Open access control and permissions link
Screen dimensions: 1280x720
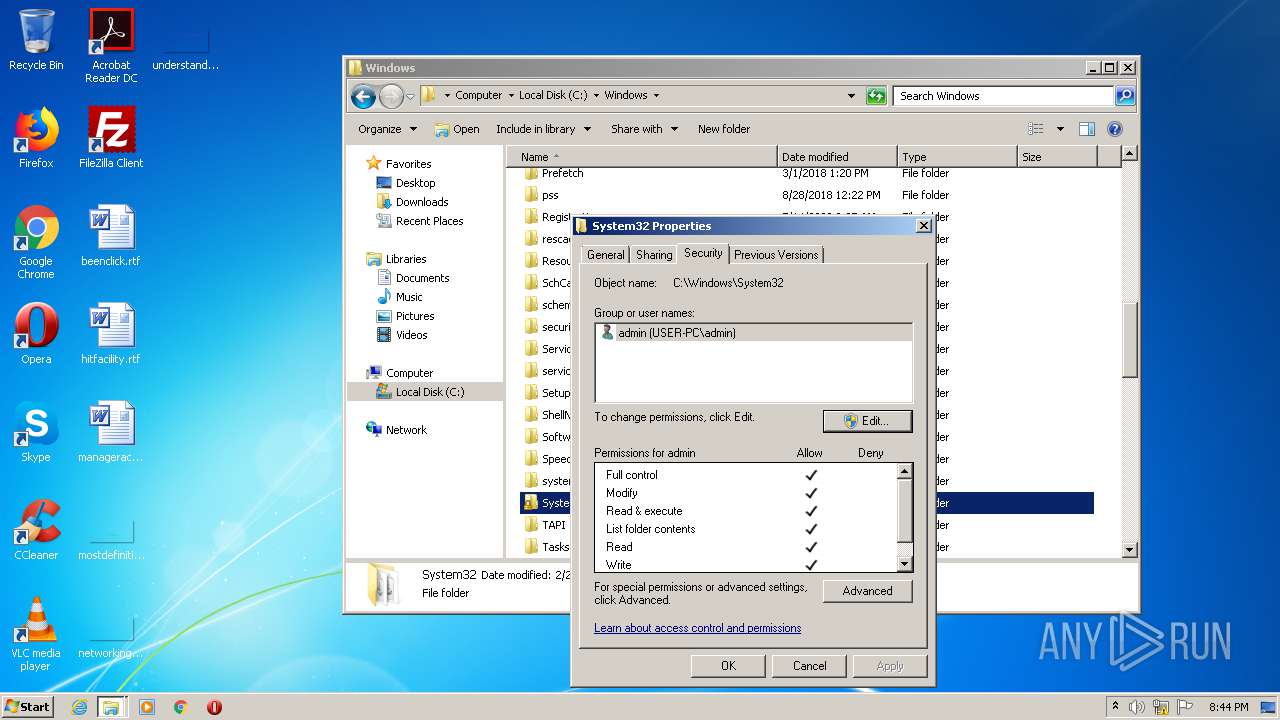[697, 628]
